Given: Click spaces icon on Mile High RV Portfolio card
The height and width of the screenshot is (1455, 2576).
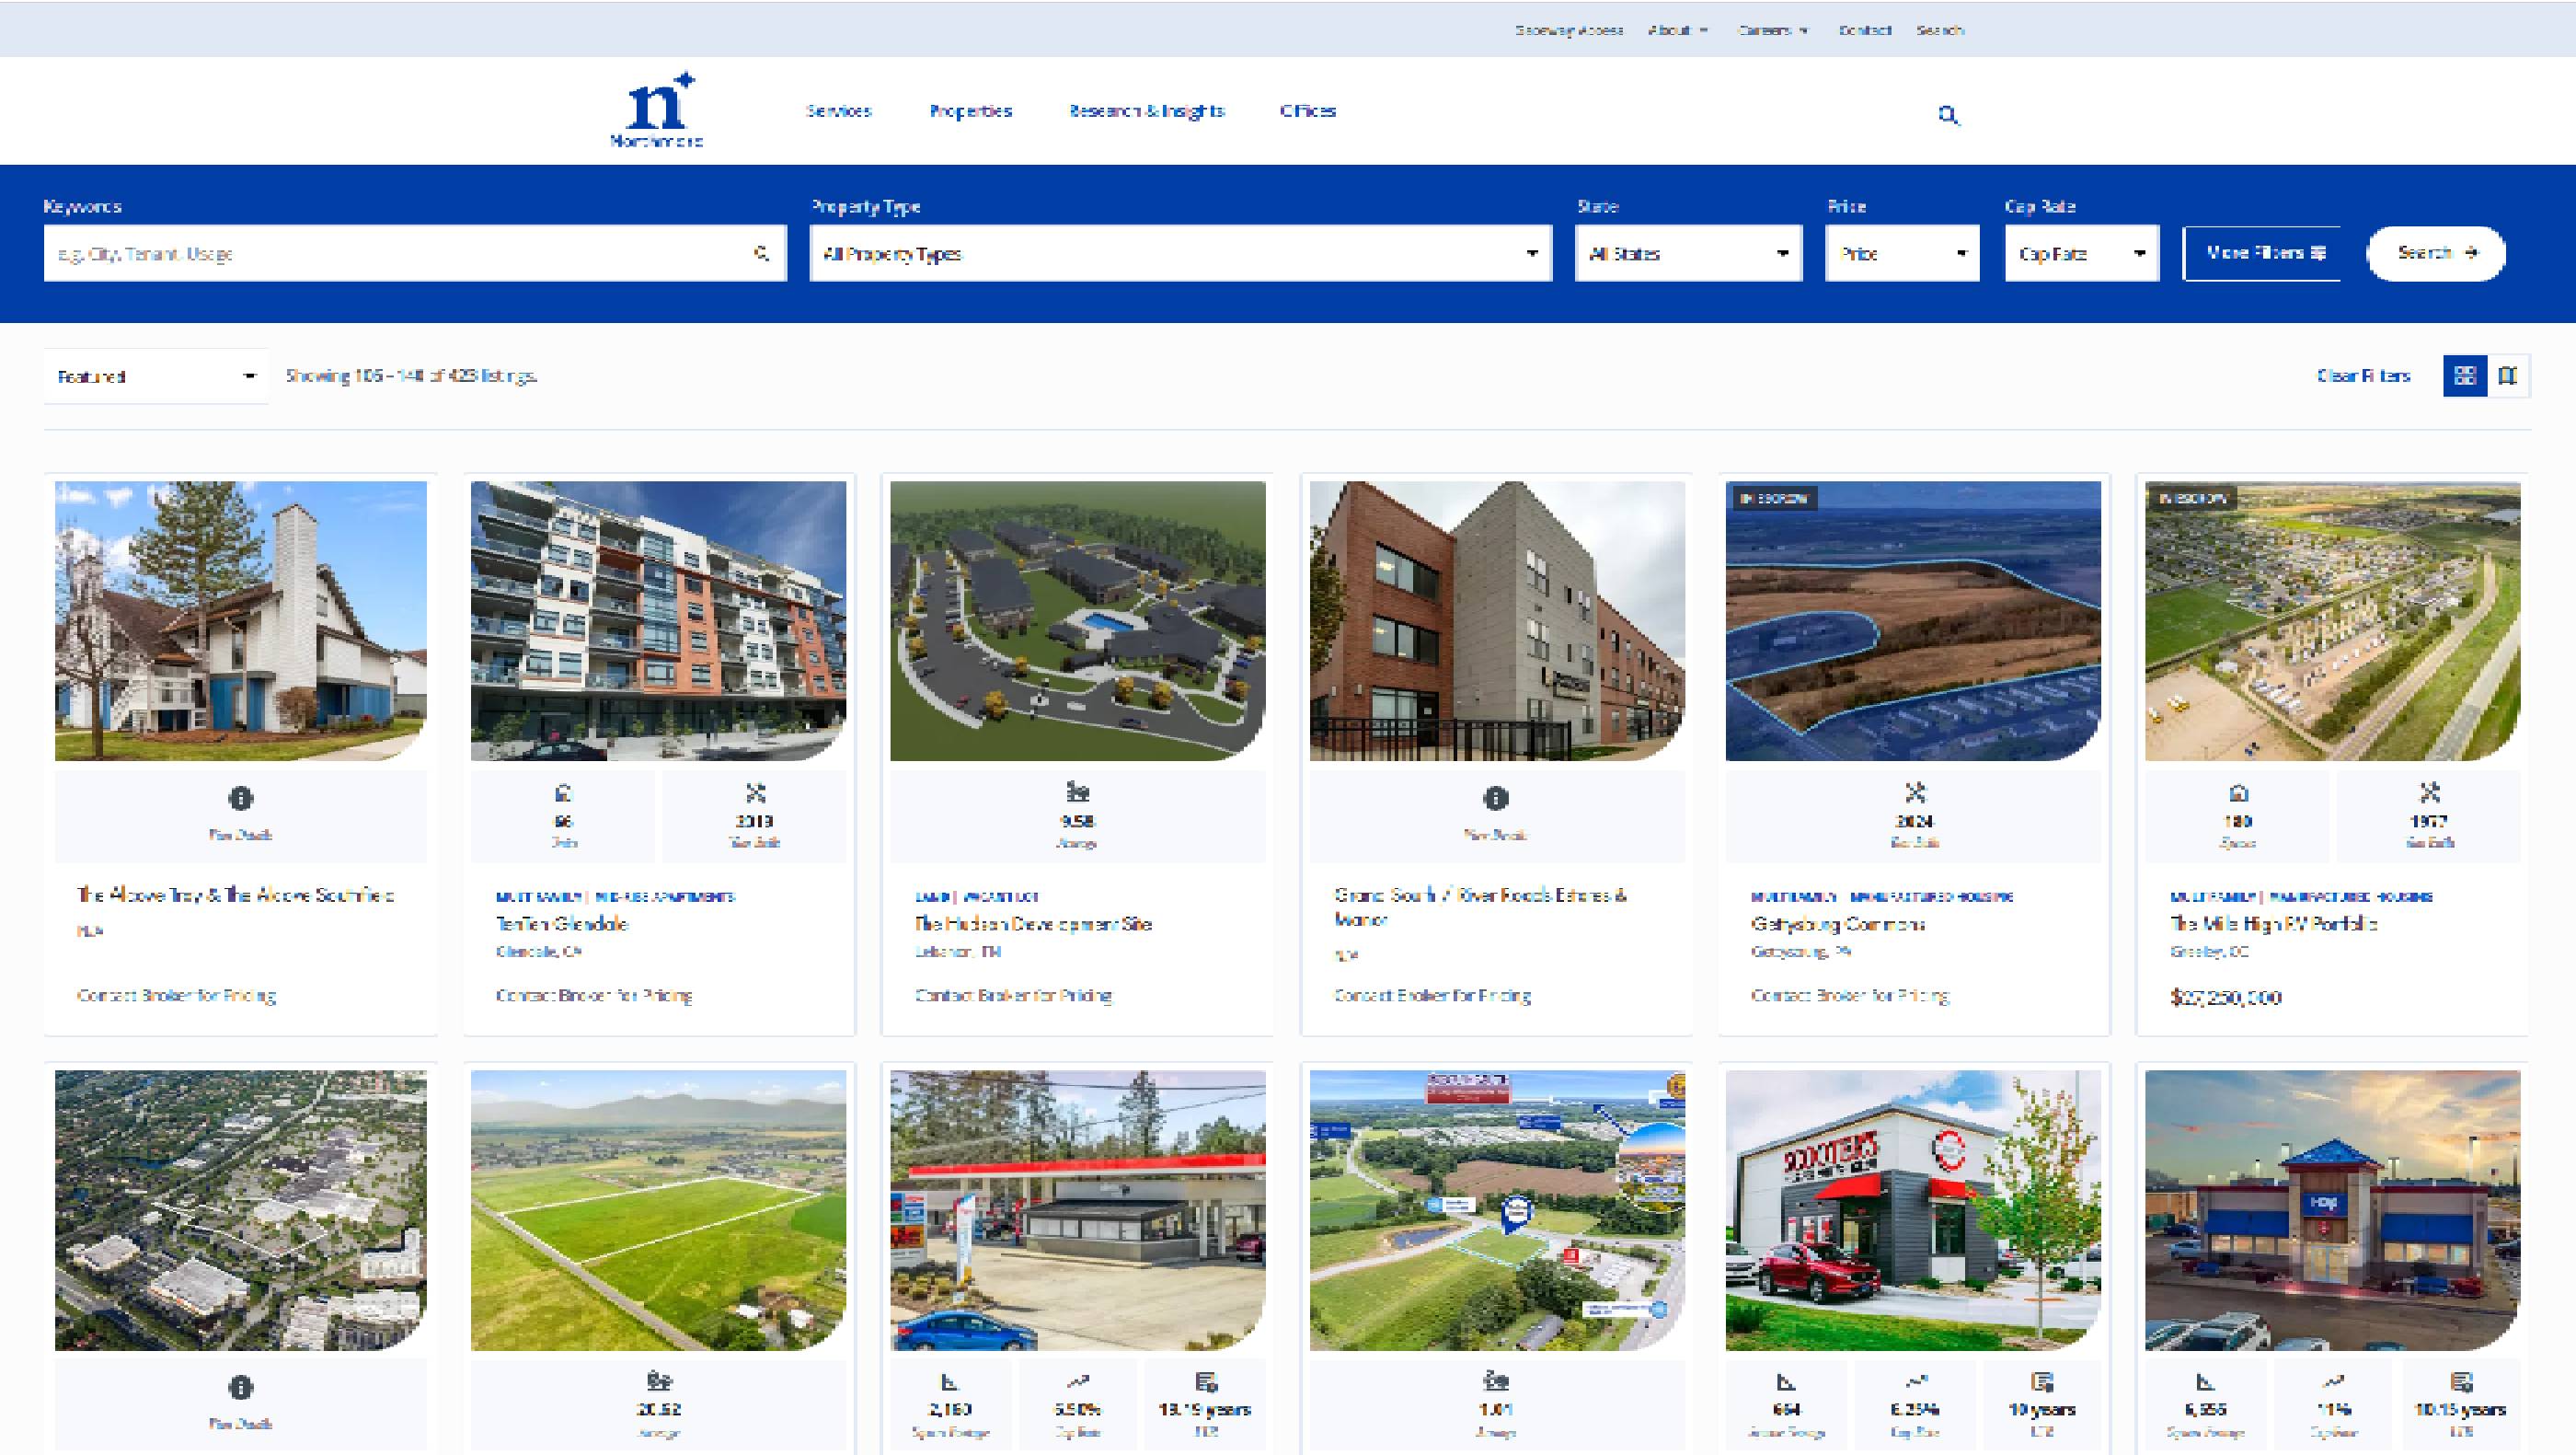Looking at the screenshot, I should [2238, 793].
